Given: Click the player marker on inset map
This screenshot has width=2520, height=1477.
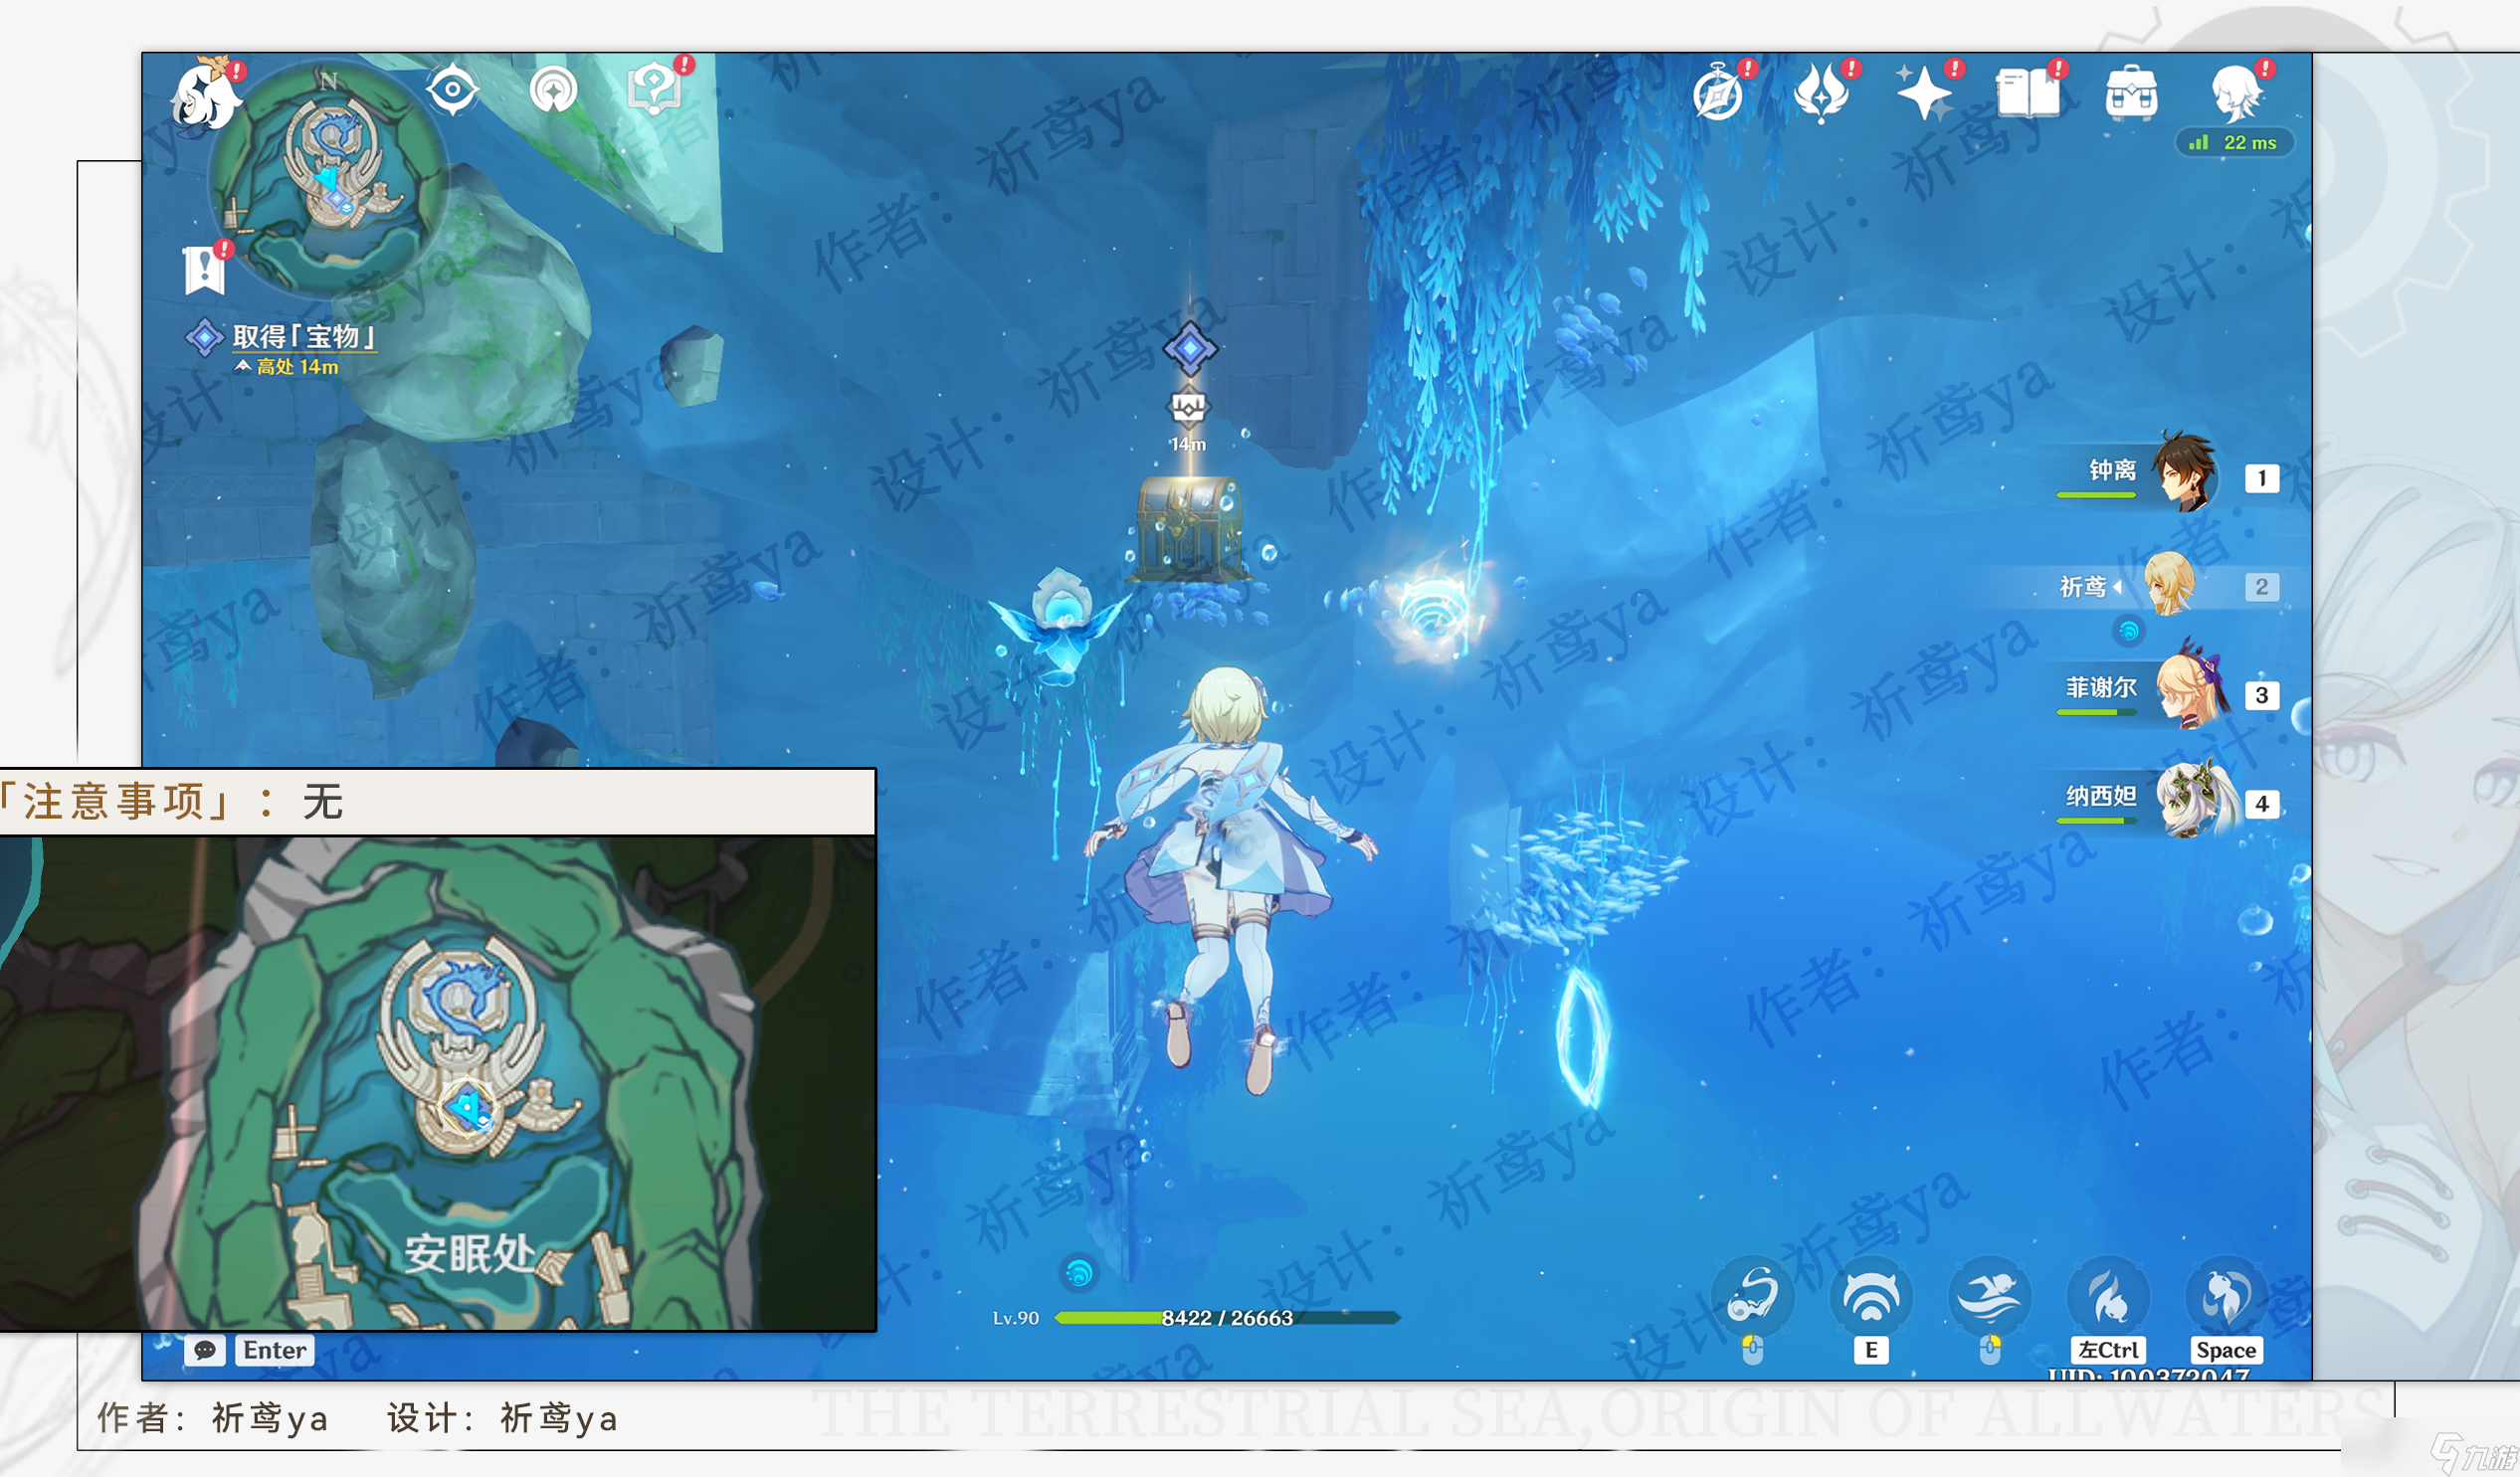Looking at the screenshot, I should 468,1108.
